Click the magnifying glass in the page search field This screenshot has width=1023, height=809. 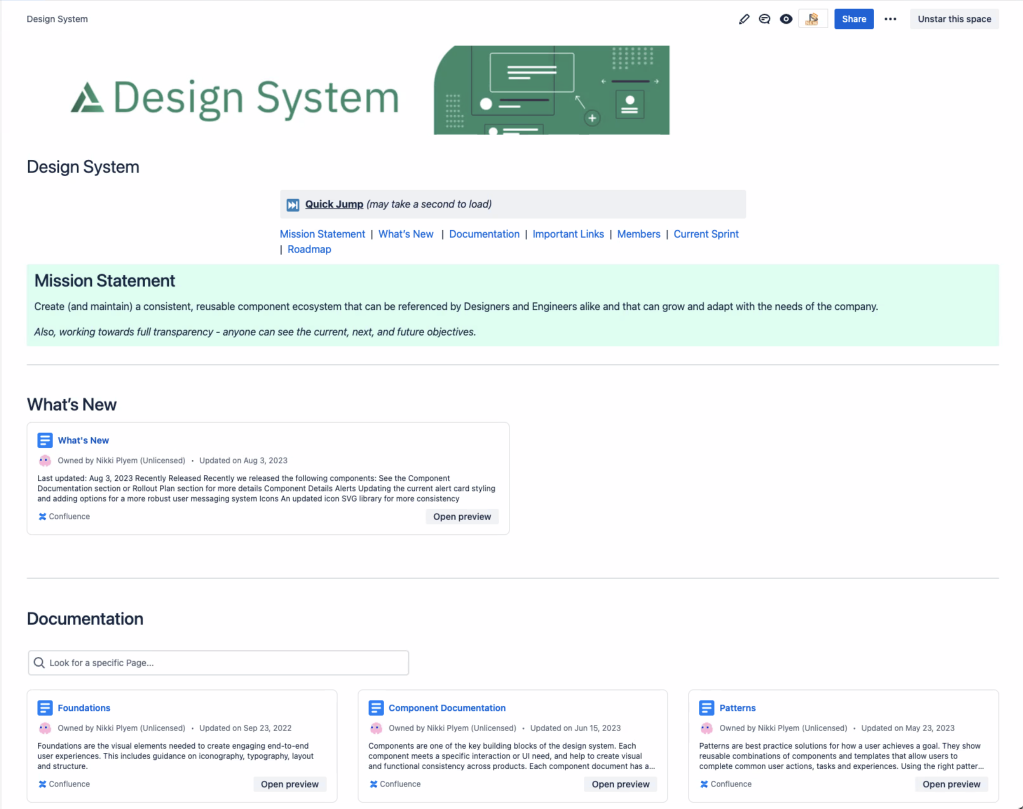(39, 662)
